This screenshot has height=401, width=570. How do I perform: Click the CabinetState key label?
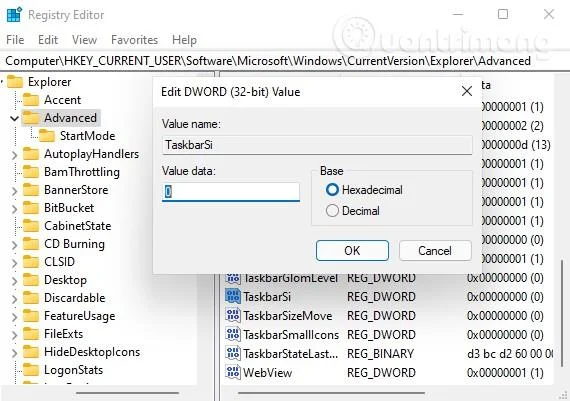coord(77,226)
